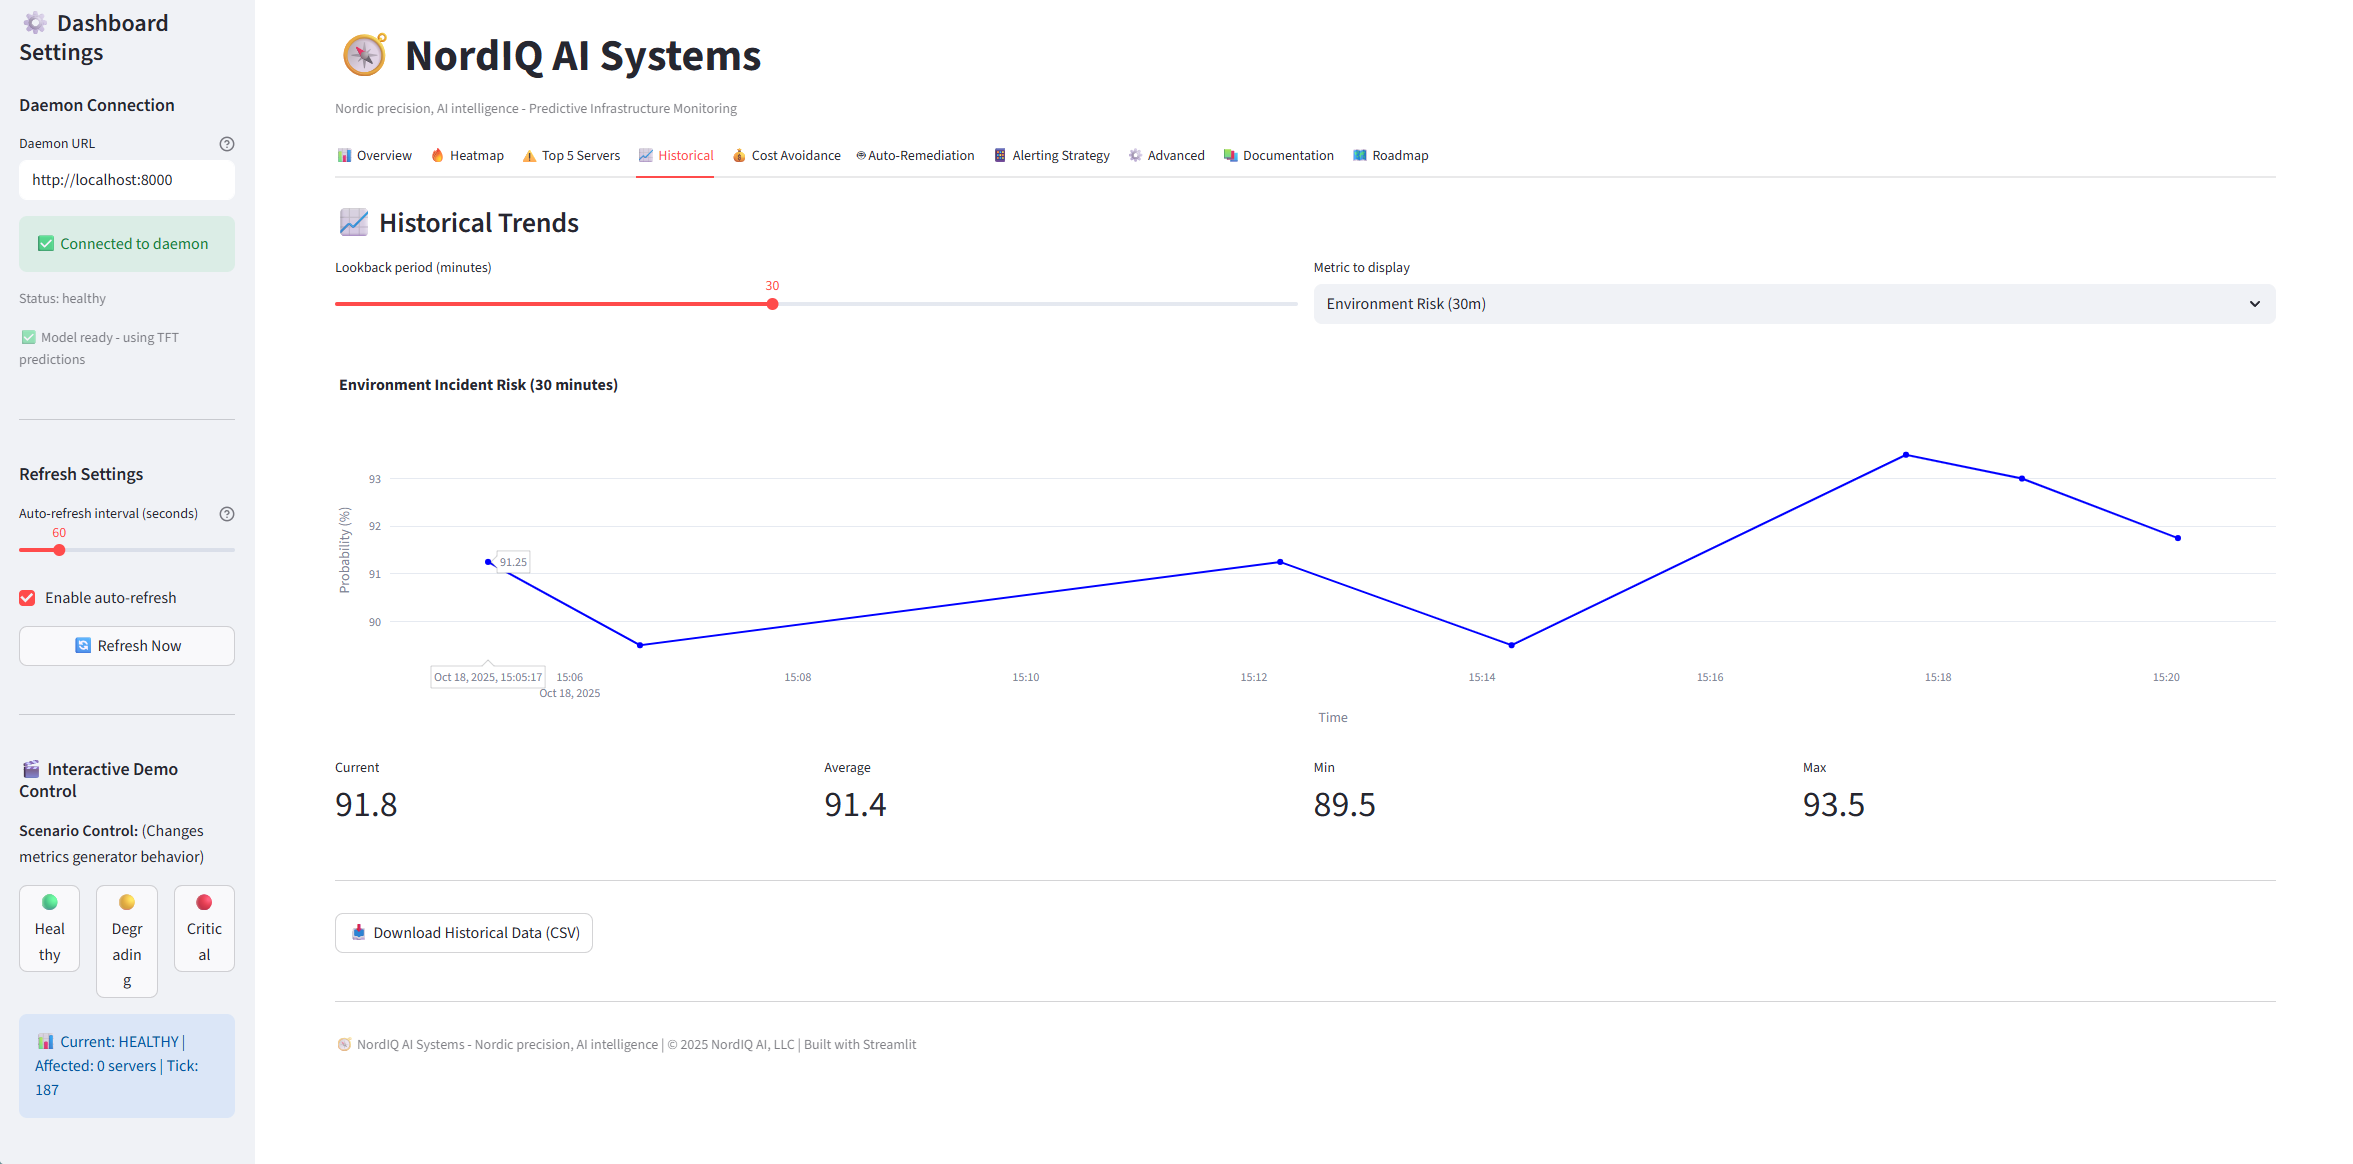Click the Top 5 Servers warning icon
2353x1164 pixels.
pos(529,156)
